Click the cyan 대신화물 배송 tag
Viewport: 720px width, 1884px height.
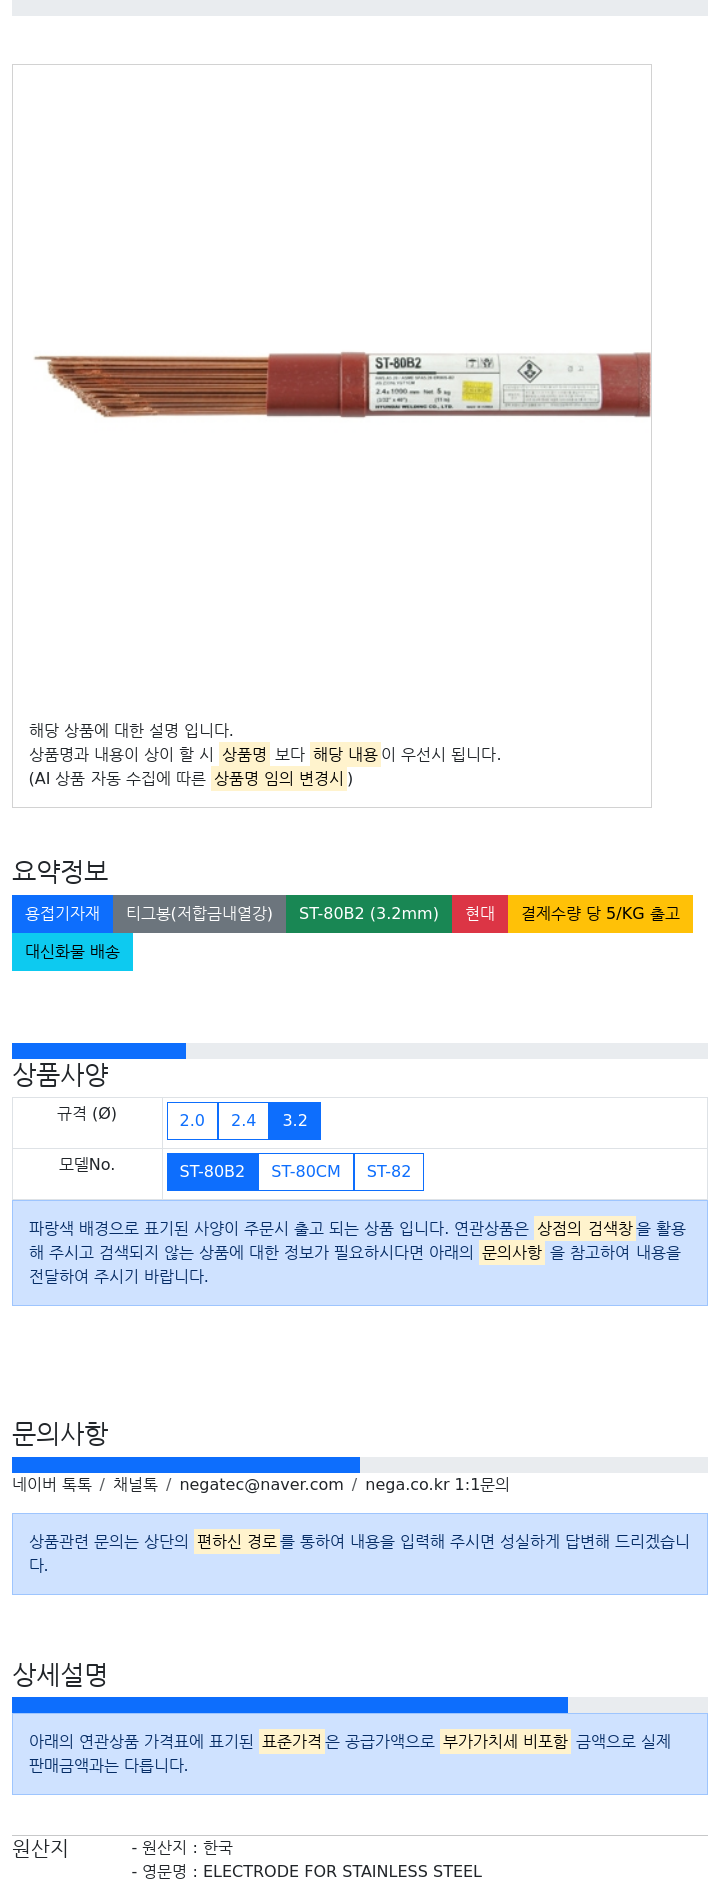[72, 951]
